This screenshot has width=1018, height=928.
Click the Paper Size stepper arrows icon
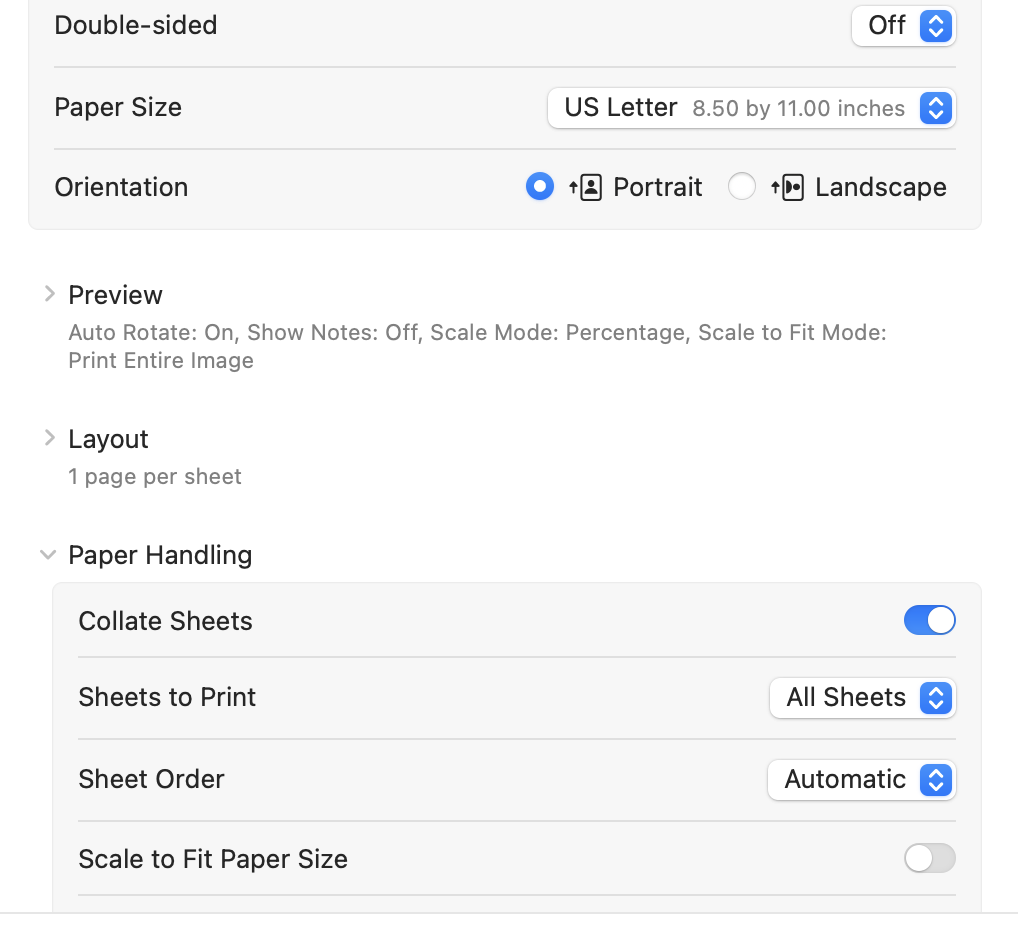click(935, 107)
